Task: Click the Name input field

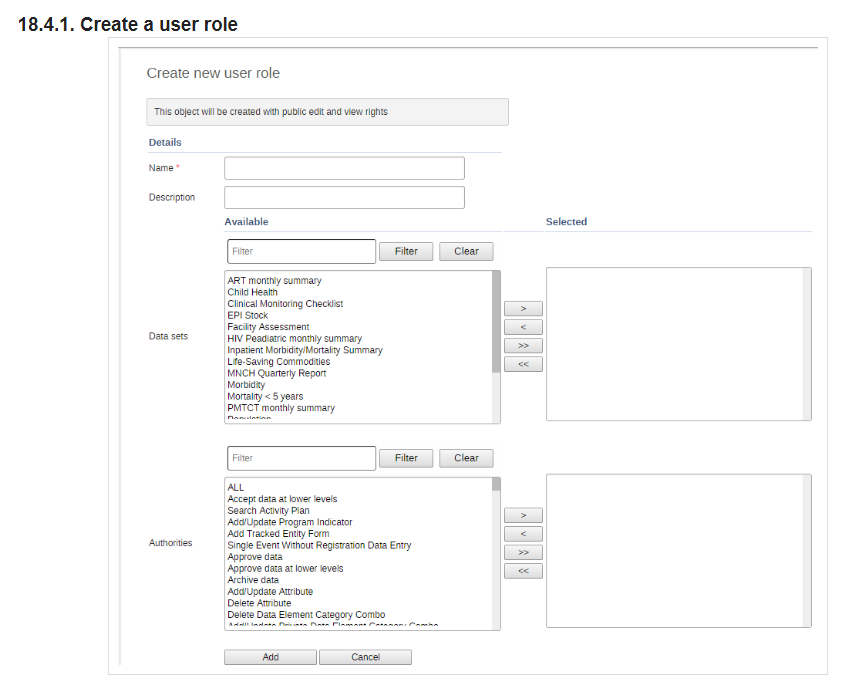Action: (x=344, y=168)
